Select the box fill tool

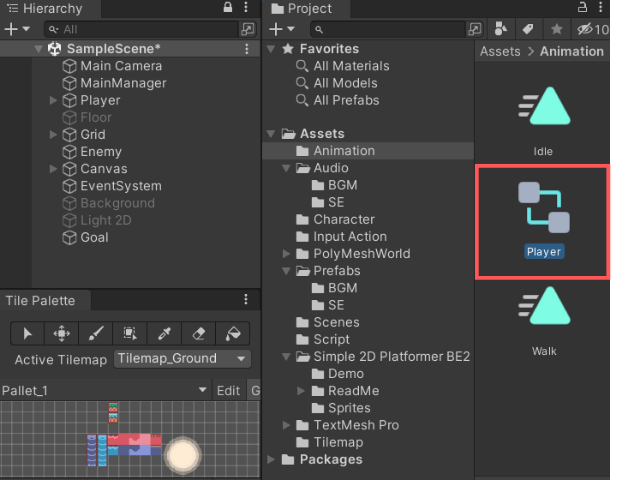[130, 334]
